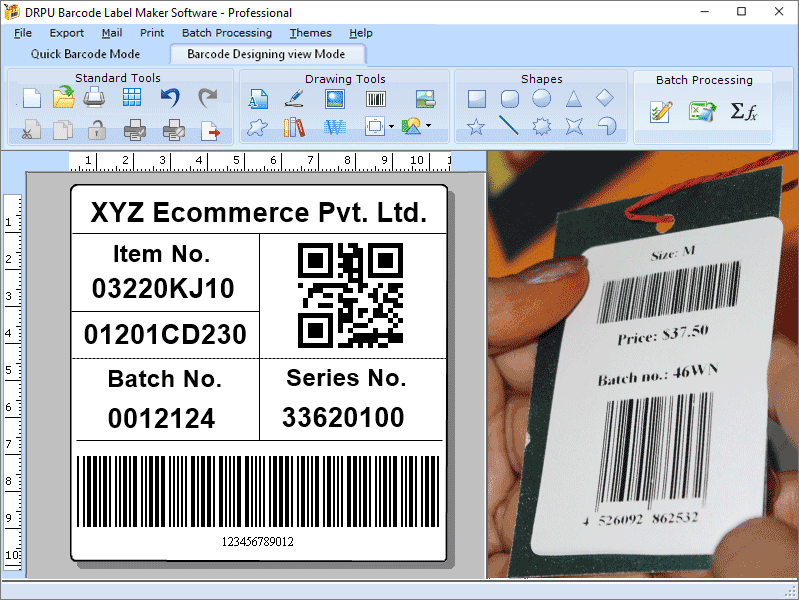Screen dimensions: 799x600
Task: Select the QR code on the label
Action: tap(351, 295)
